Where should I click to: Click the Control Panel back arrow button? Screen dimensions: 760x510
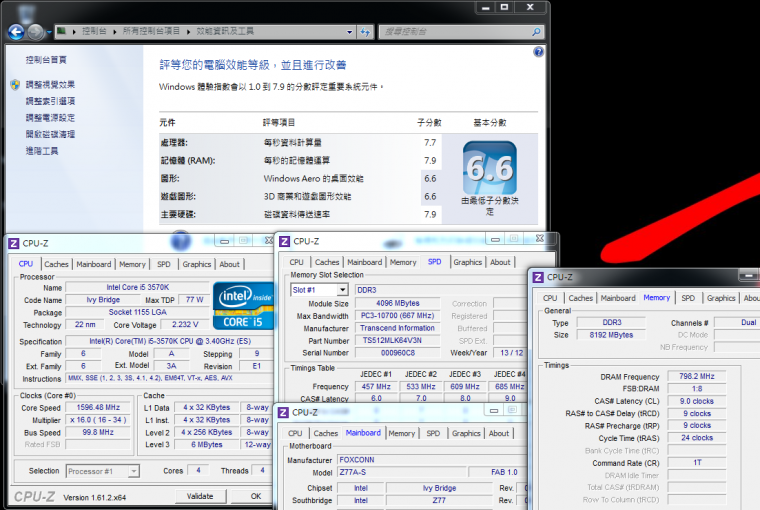click(x=15, y=31)
